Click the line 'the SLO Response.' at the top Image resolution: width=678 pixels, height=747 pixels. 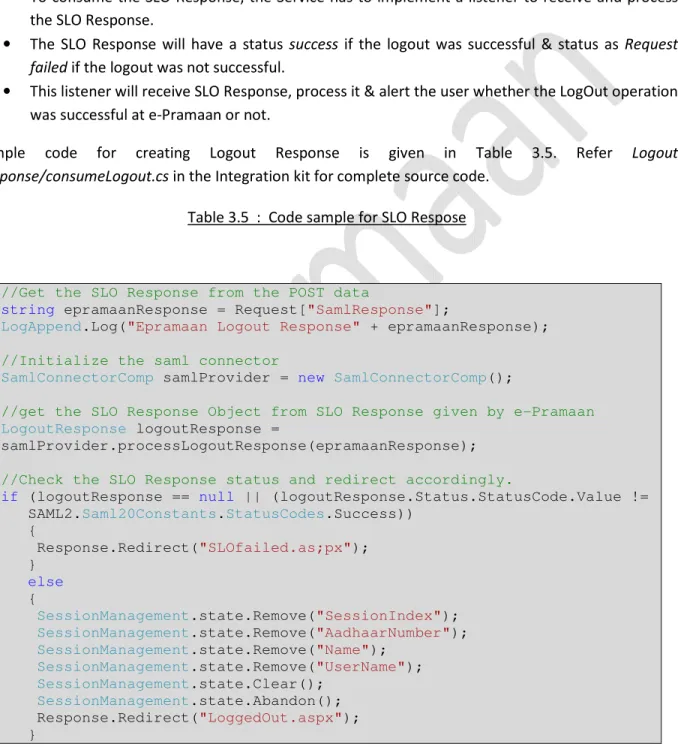(x=92, y=20)
